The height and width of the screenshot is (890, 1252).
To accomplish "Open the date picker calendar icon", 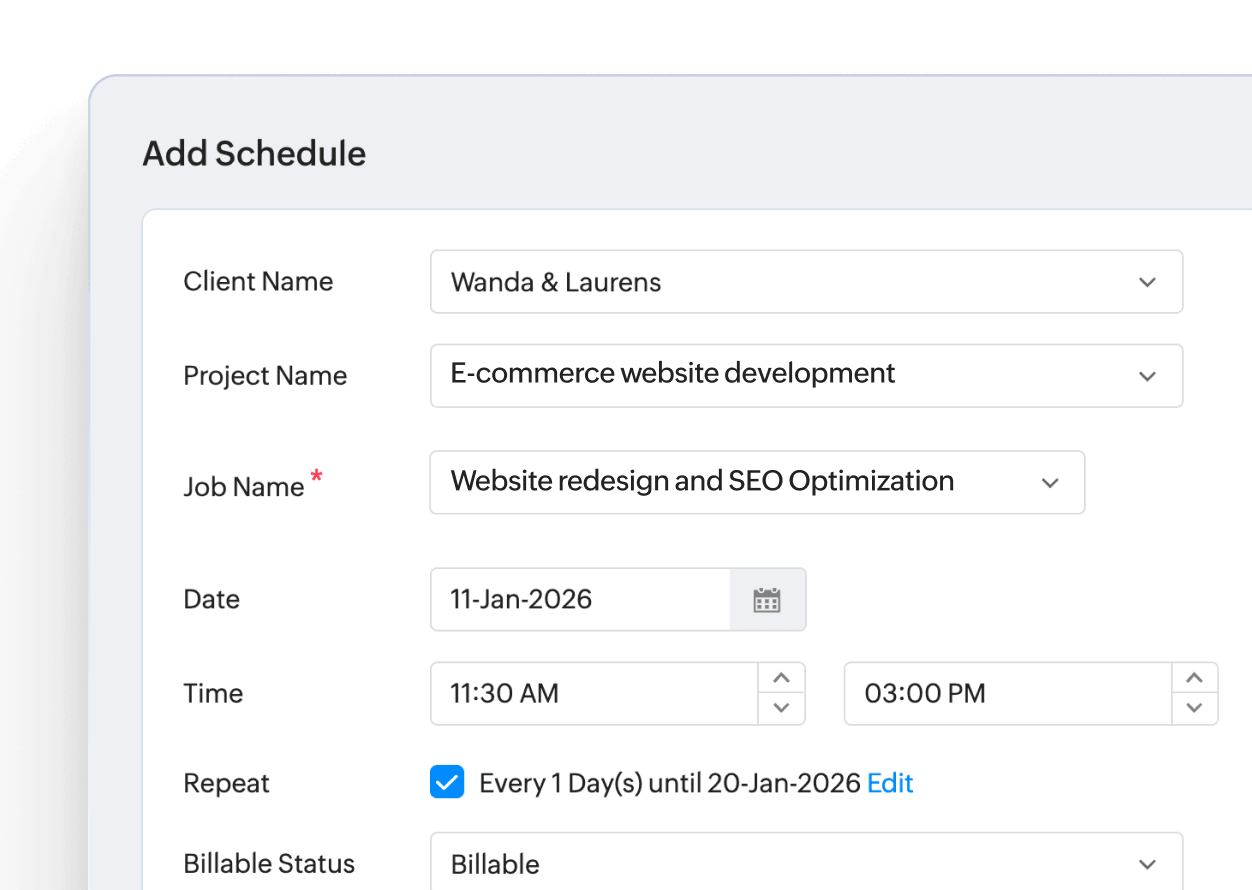I will 766,599.
